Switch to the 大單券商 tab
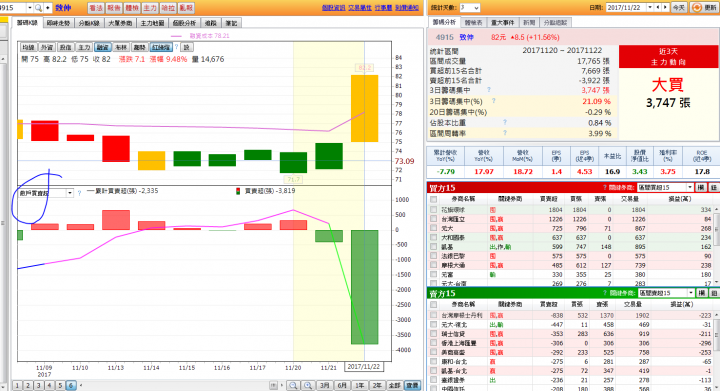The image size is (720, 391). coord(120,23)
